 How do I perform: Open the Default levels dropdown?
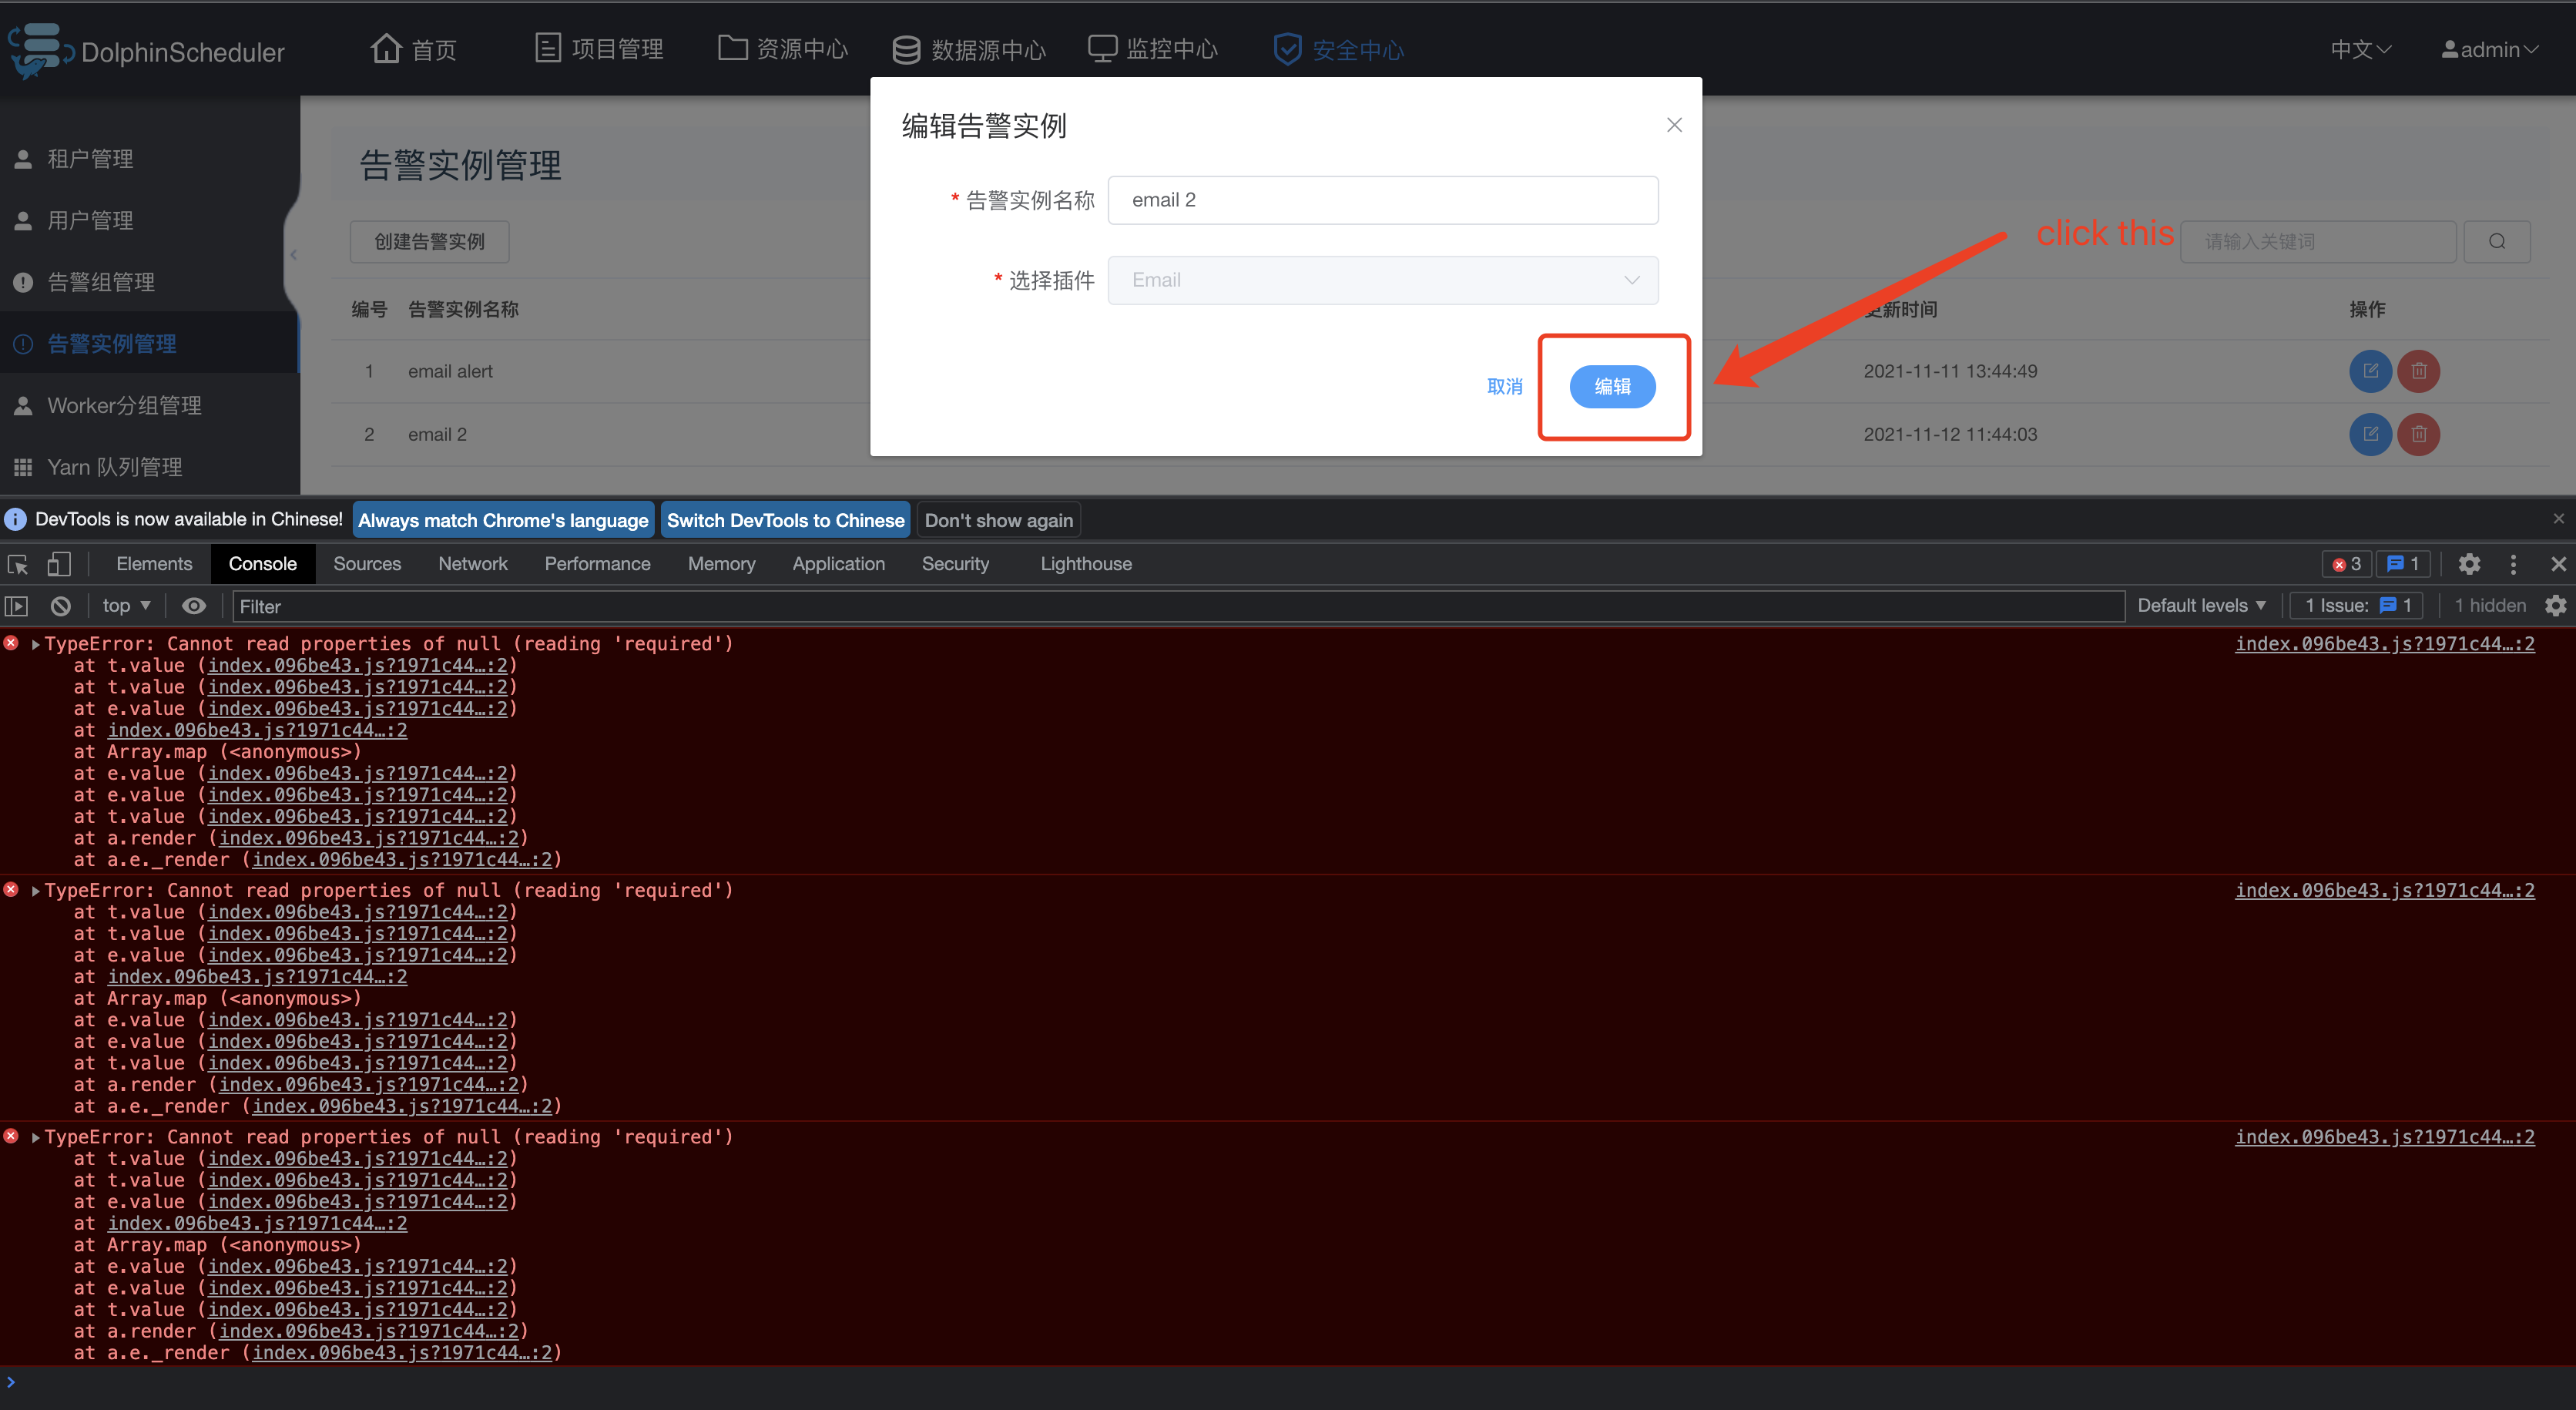coord(2200,606)
